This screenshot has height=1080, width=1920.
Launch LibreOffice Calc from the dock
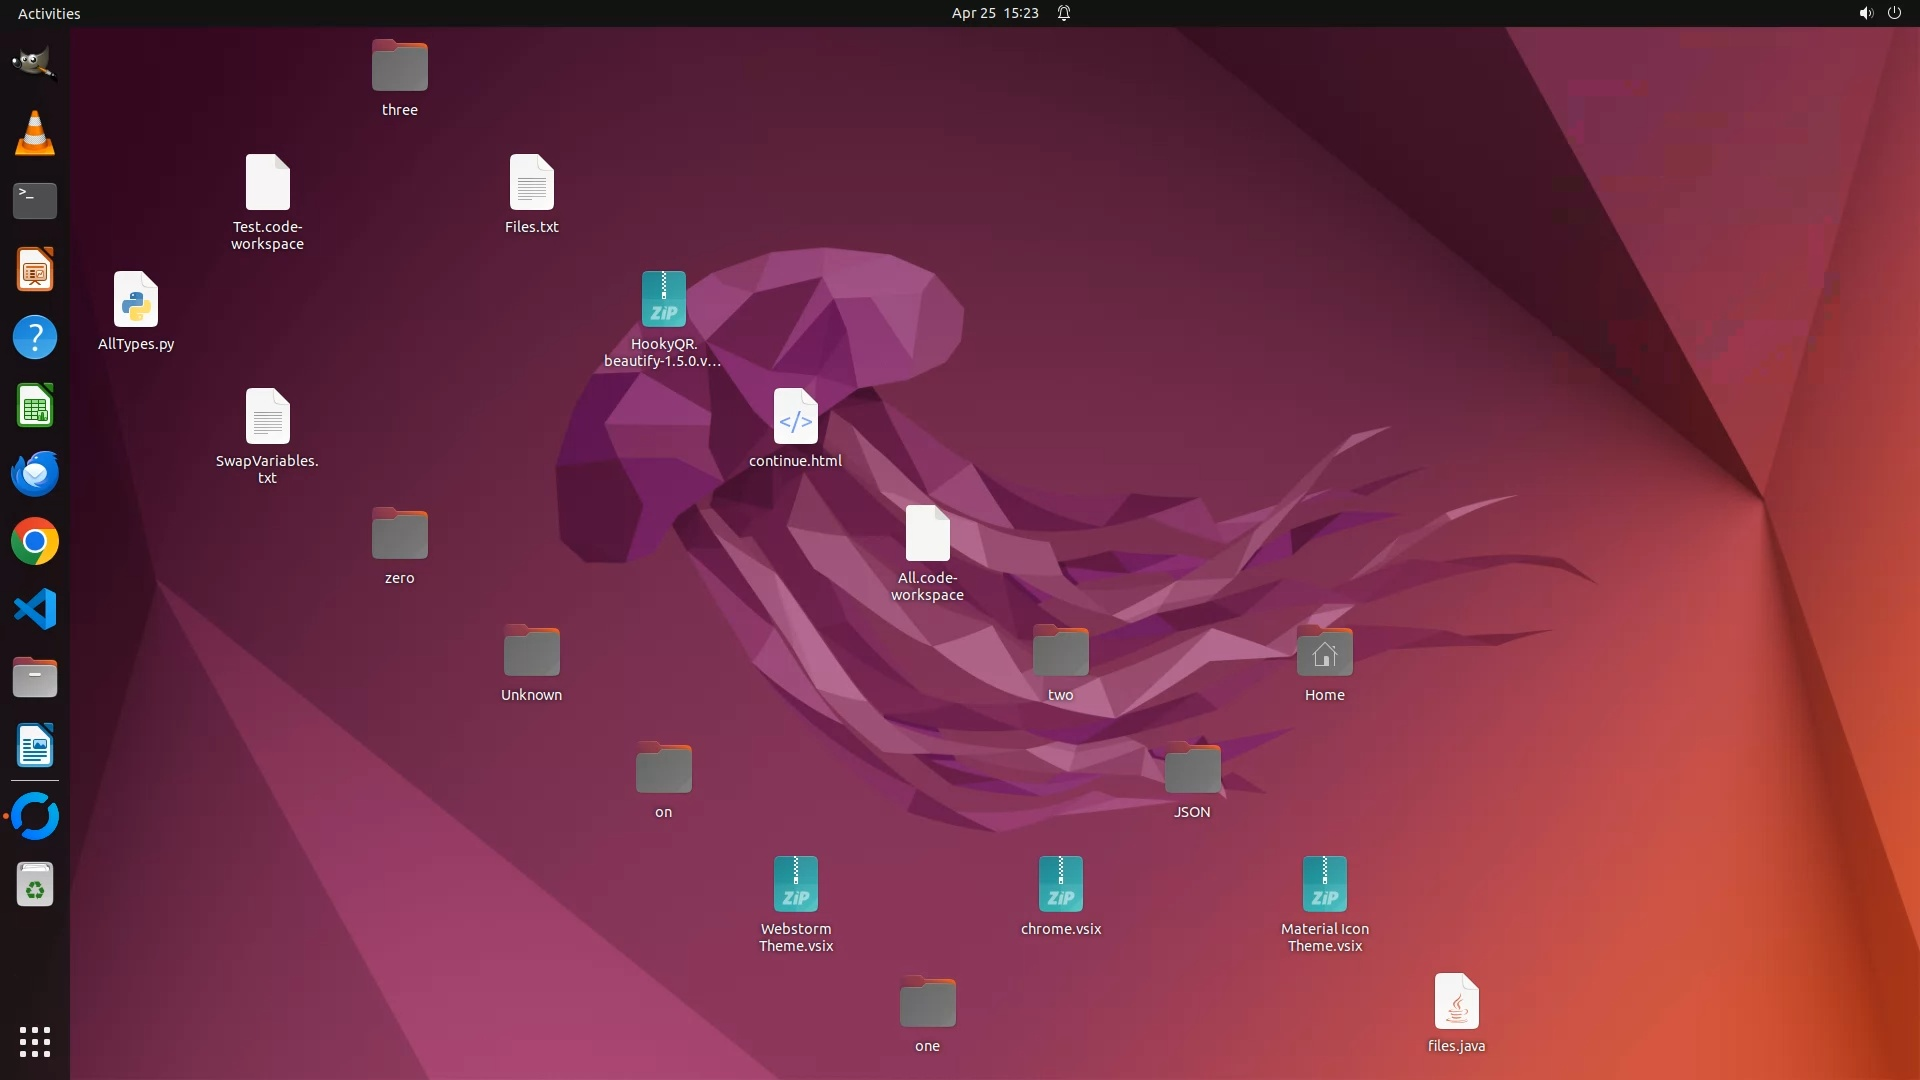(34, 405)
